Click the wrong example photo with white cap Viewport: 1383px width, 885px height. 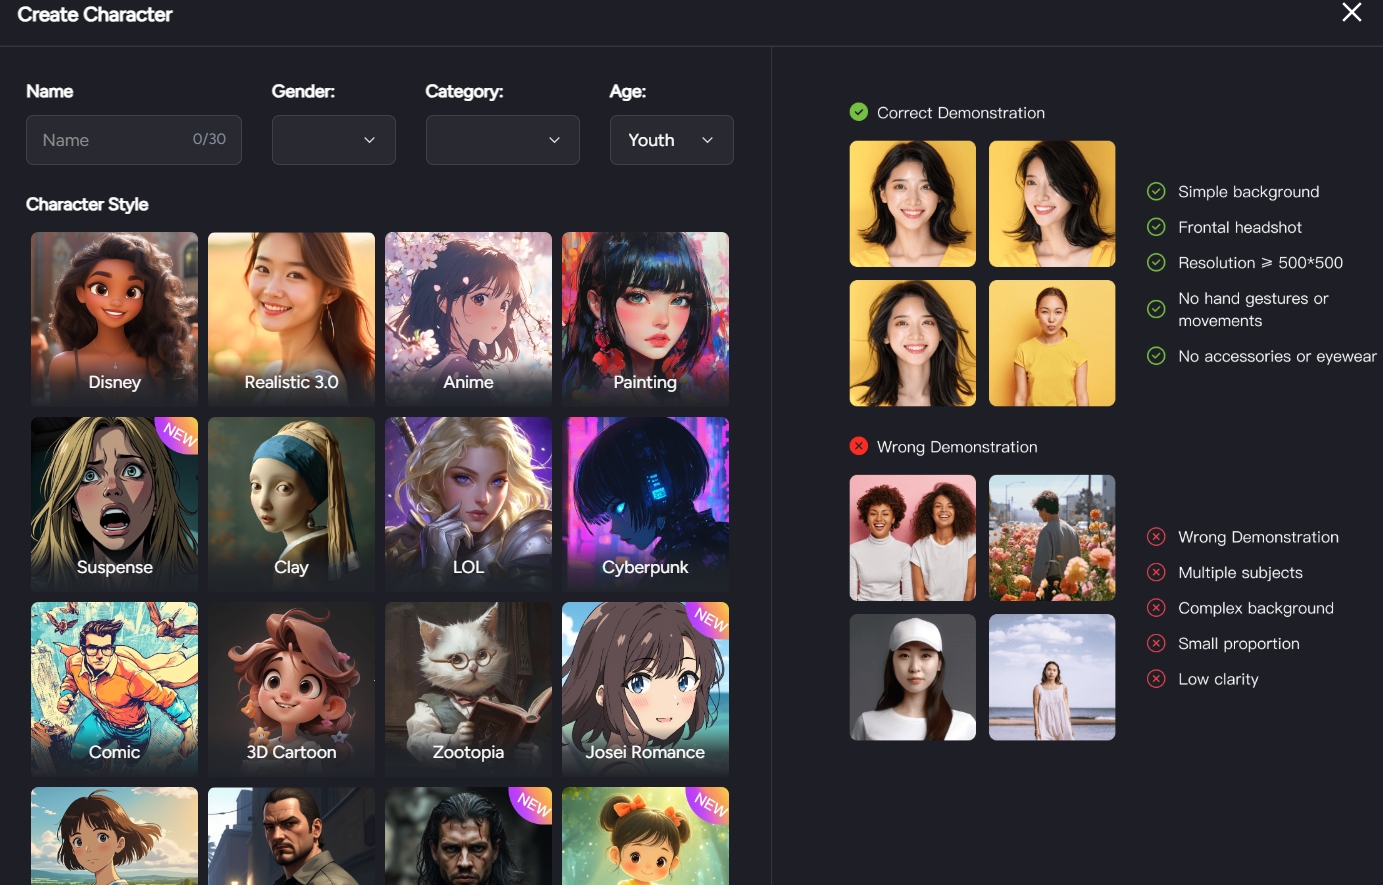pyautogui.click(x=912, y=677)
